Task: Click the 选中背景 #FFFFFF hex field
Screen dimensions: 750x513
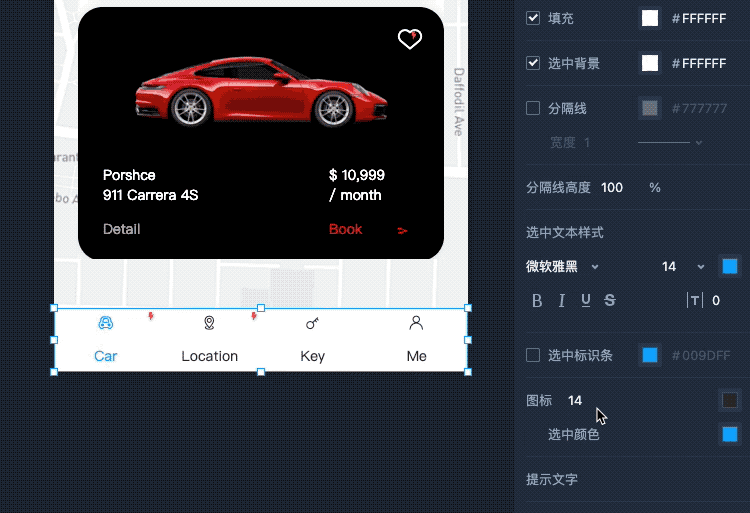Action: [x=699, y=63]
